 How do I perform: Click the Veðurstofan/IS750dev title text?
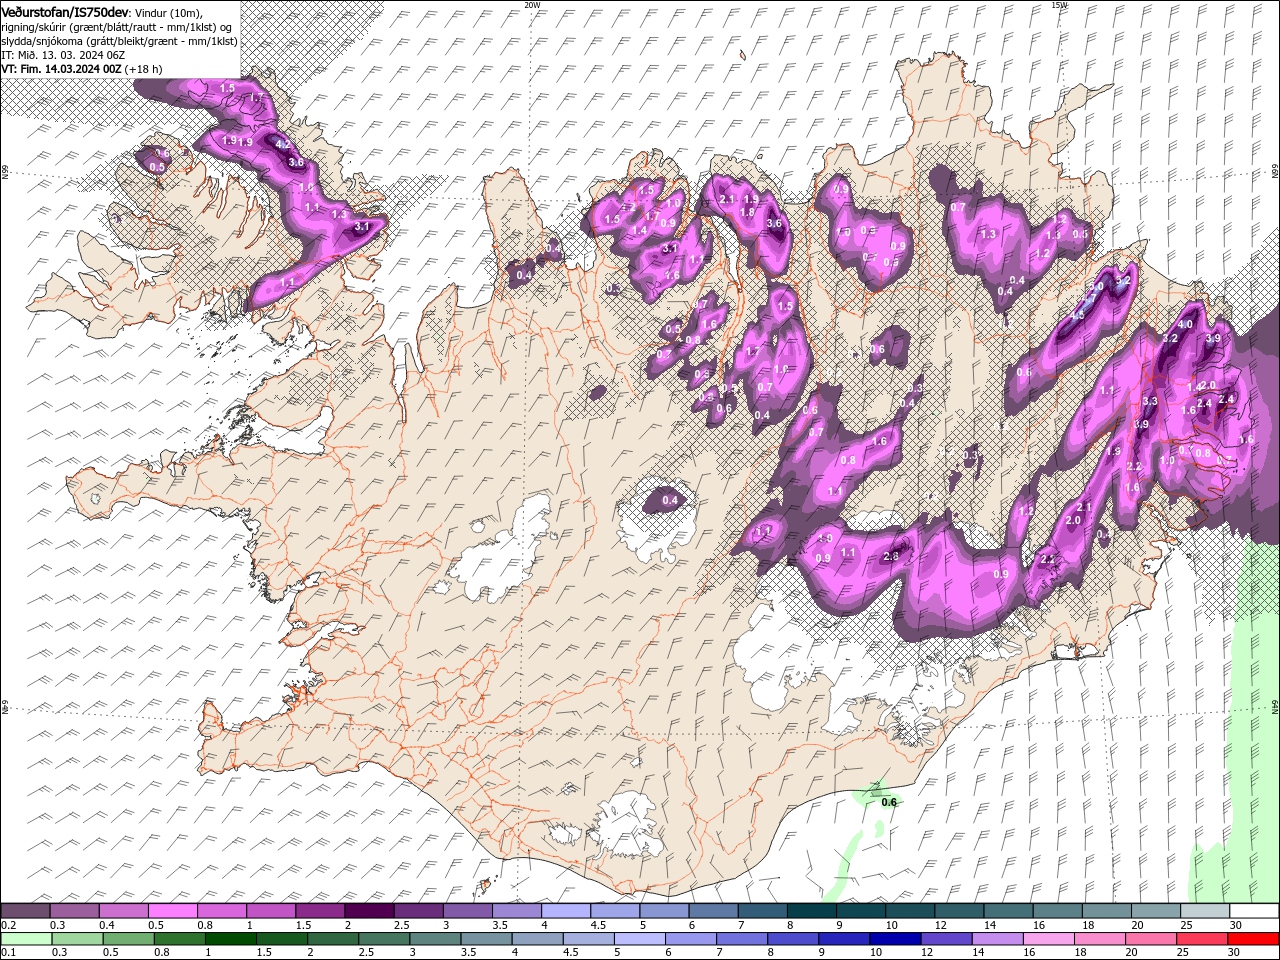tap(65, 12)
